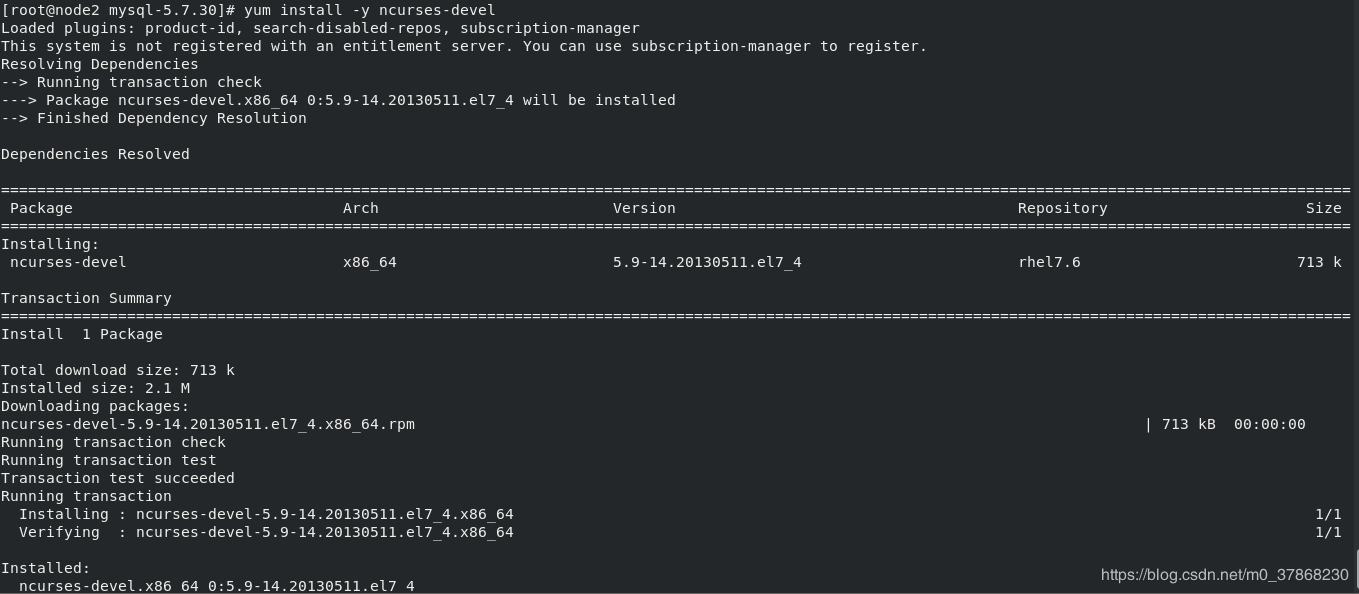
Task: Click the downloaded rpm filename line
Action: pyautogui.click(x=208, y=424)
